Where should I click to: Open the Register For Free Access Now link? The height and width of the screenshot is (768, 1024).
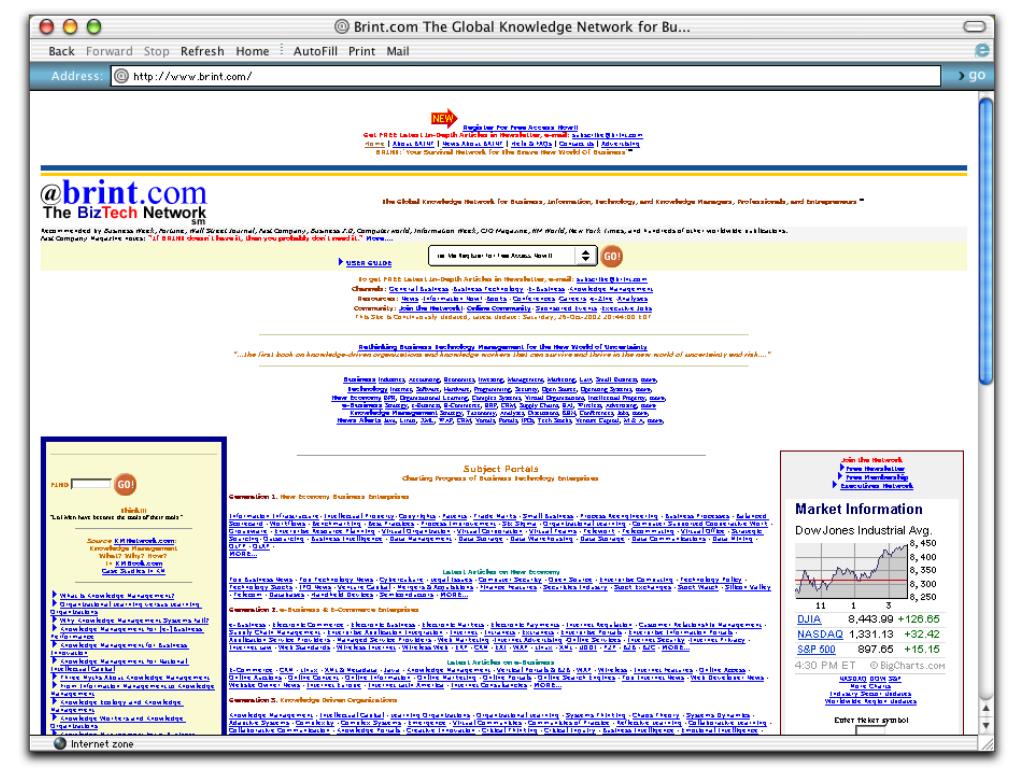[x=520, y=127]
